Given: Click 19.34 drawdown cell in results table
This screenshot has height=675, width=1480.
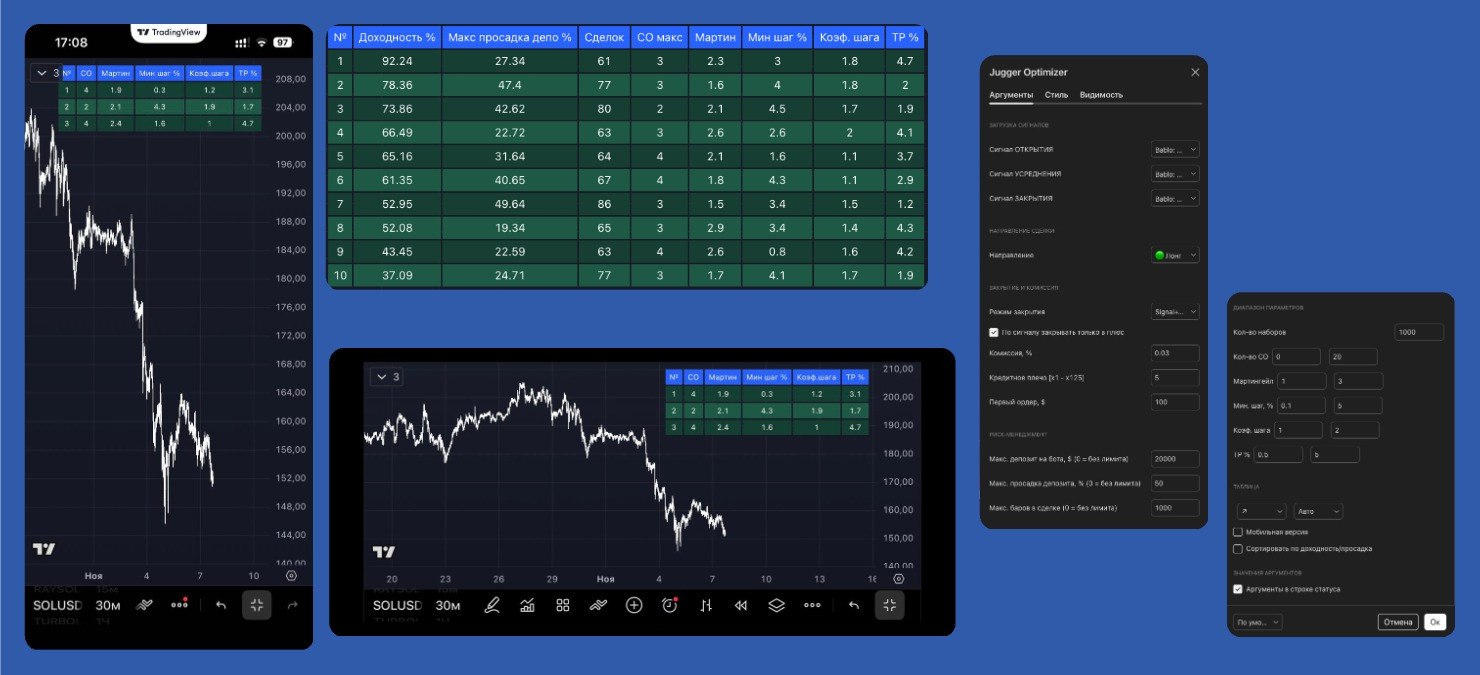Looking at the screenshot, I should [509, 228].
